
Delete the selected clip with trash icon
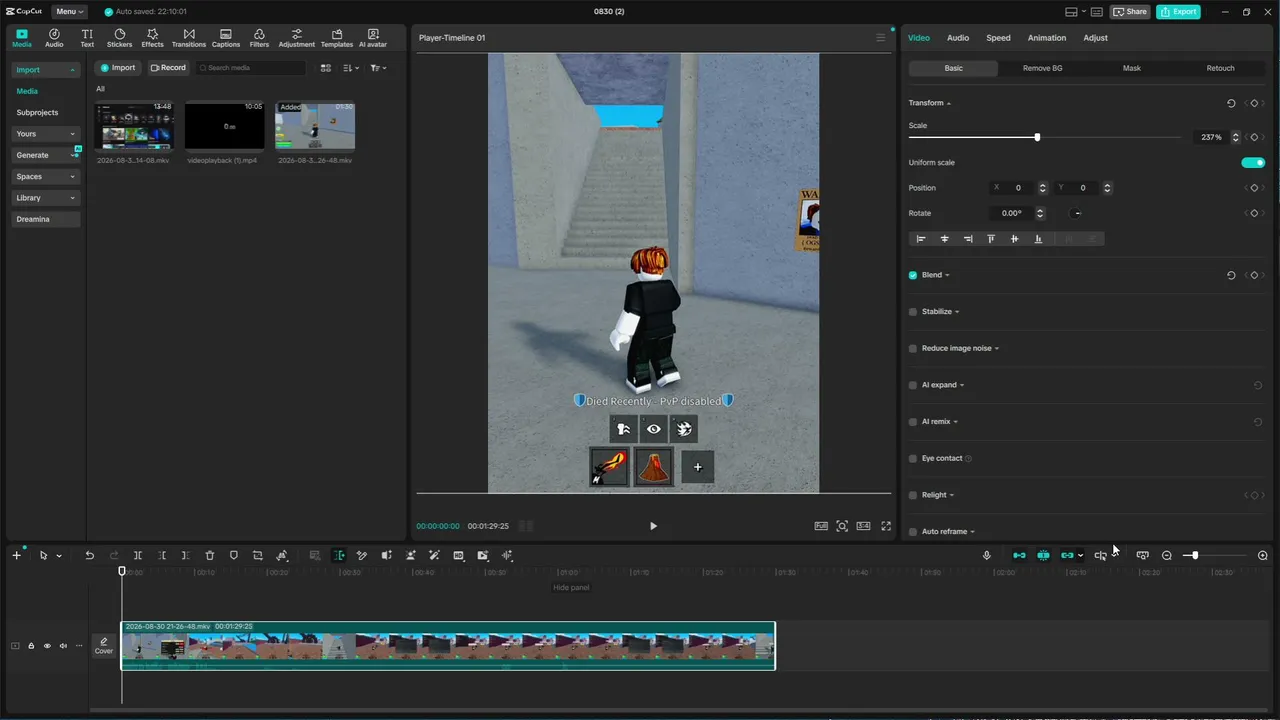click(x=210, y=555)
